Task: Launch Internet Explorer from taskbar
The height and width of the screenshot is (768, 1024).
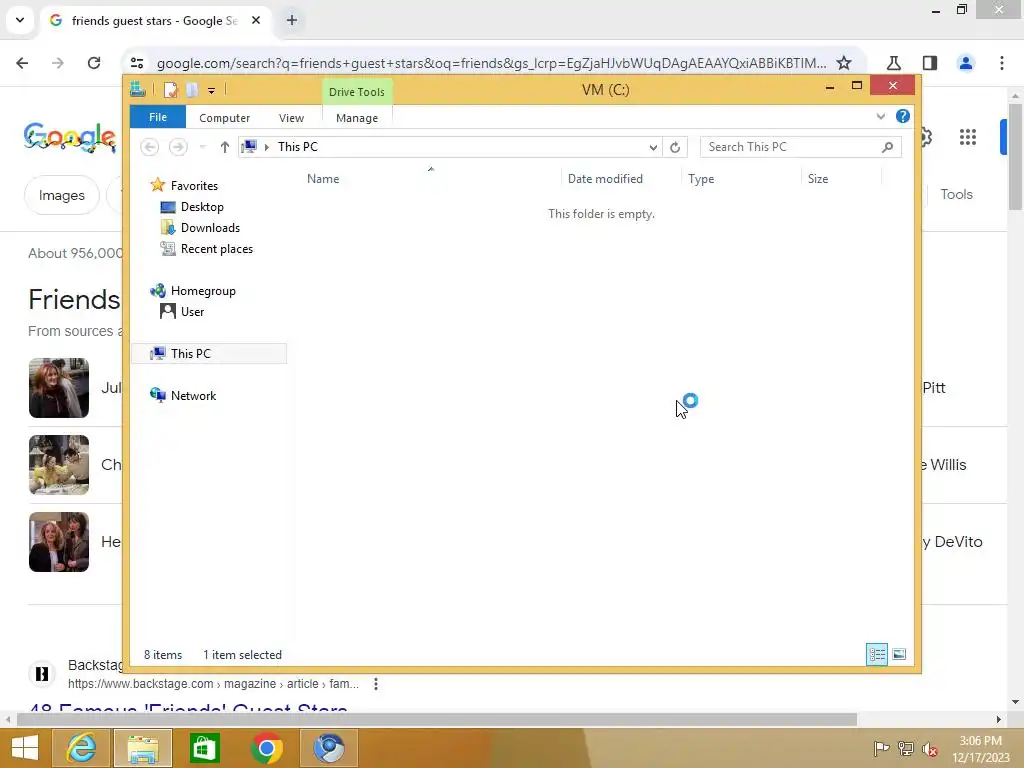Action: 82,748
